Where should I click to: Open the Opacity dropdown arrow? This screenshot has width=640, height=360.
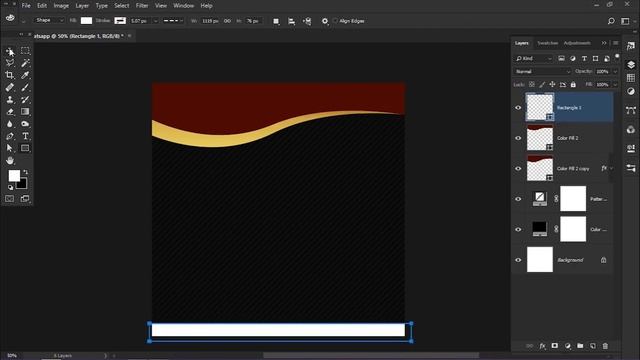(x=615, y=72)
